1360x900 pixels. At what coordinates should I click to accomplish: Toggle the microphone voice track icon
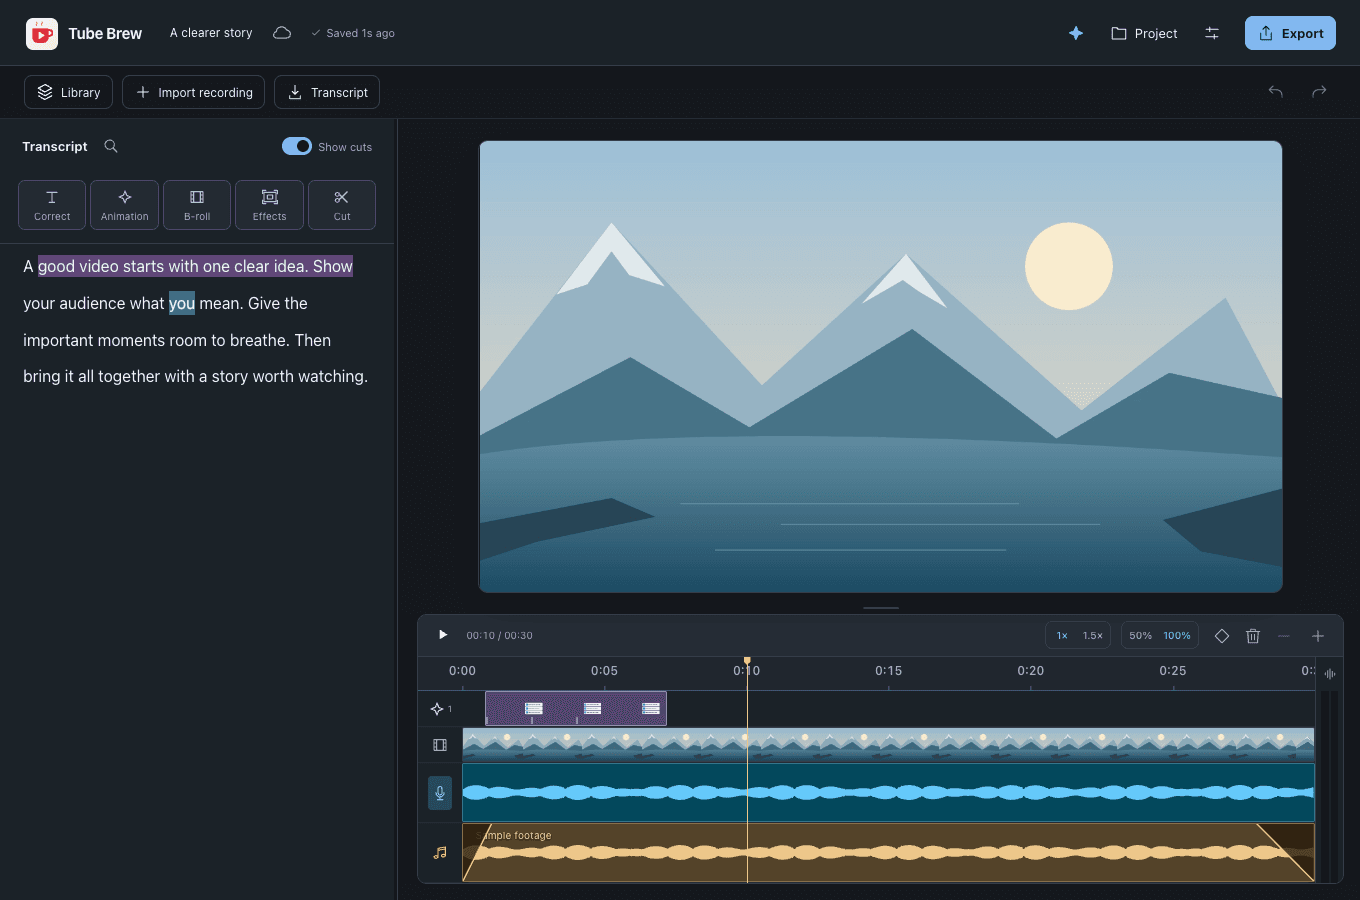(x=440, y=793)
